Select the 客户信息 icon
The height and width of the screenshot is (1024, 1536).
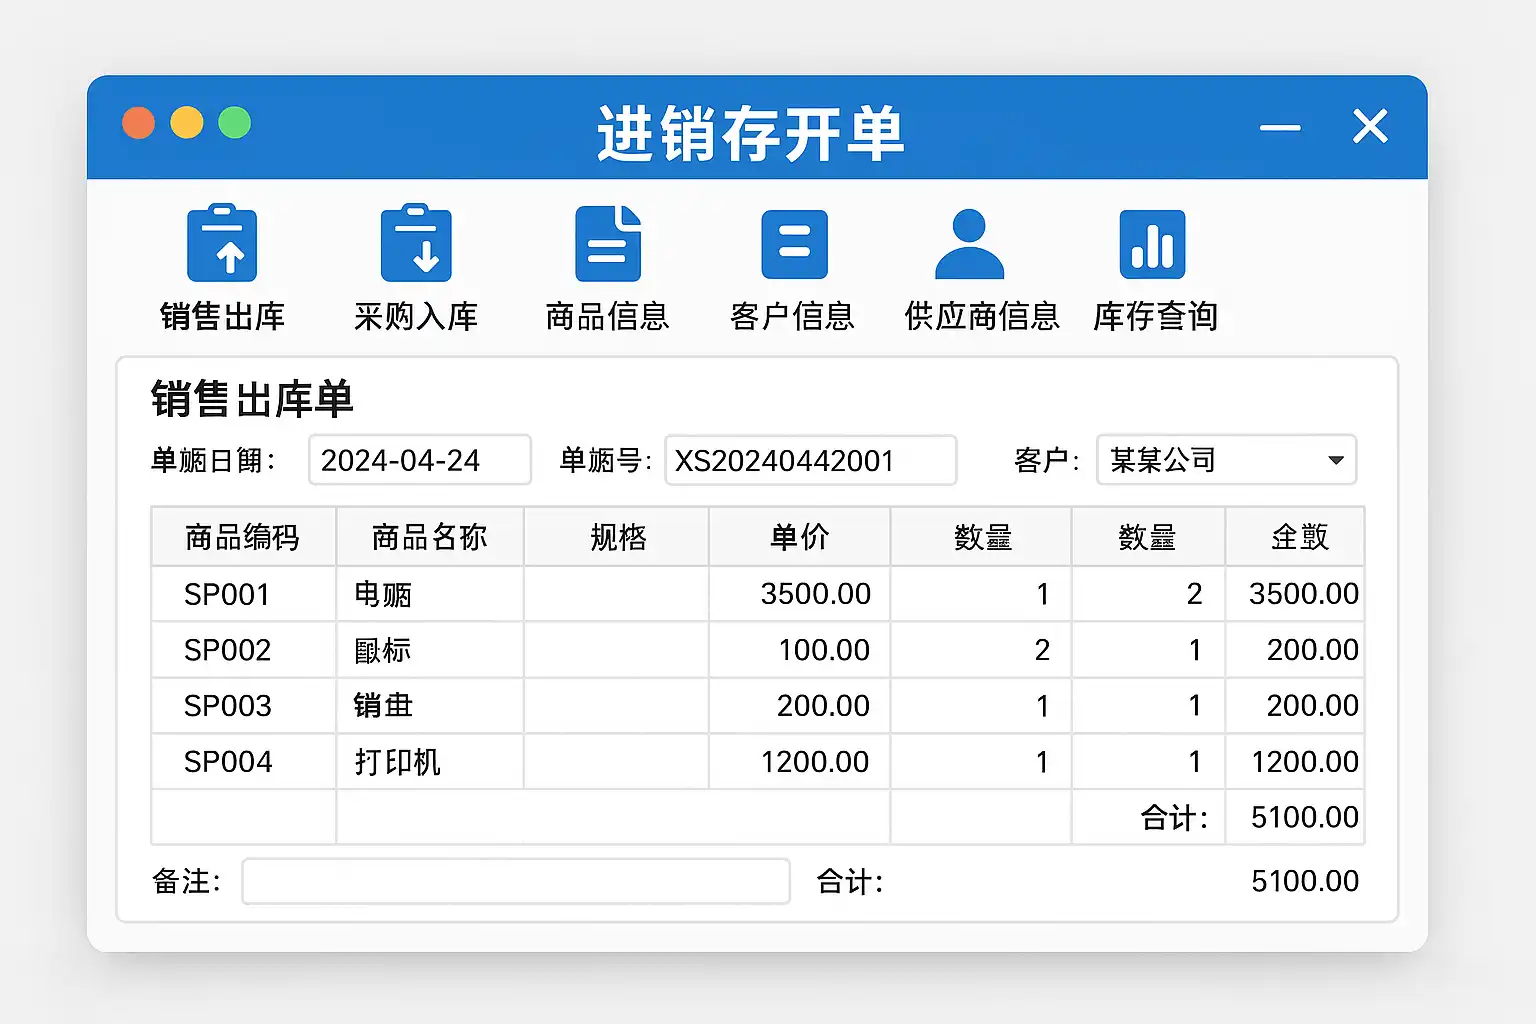click(x=794, y=244)
